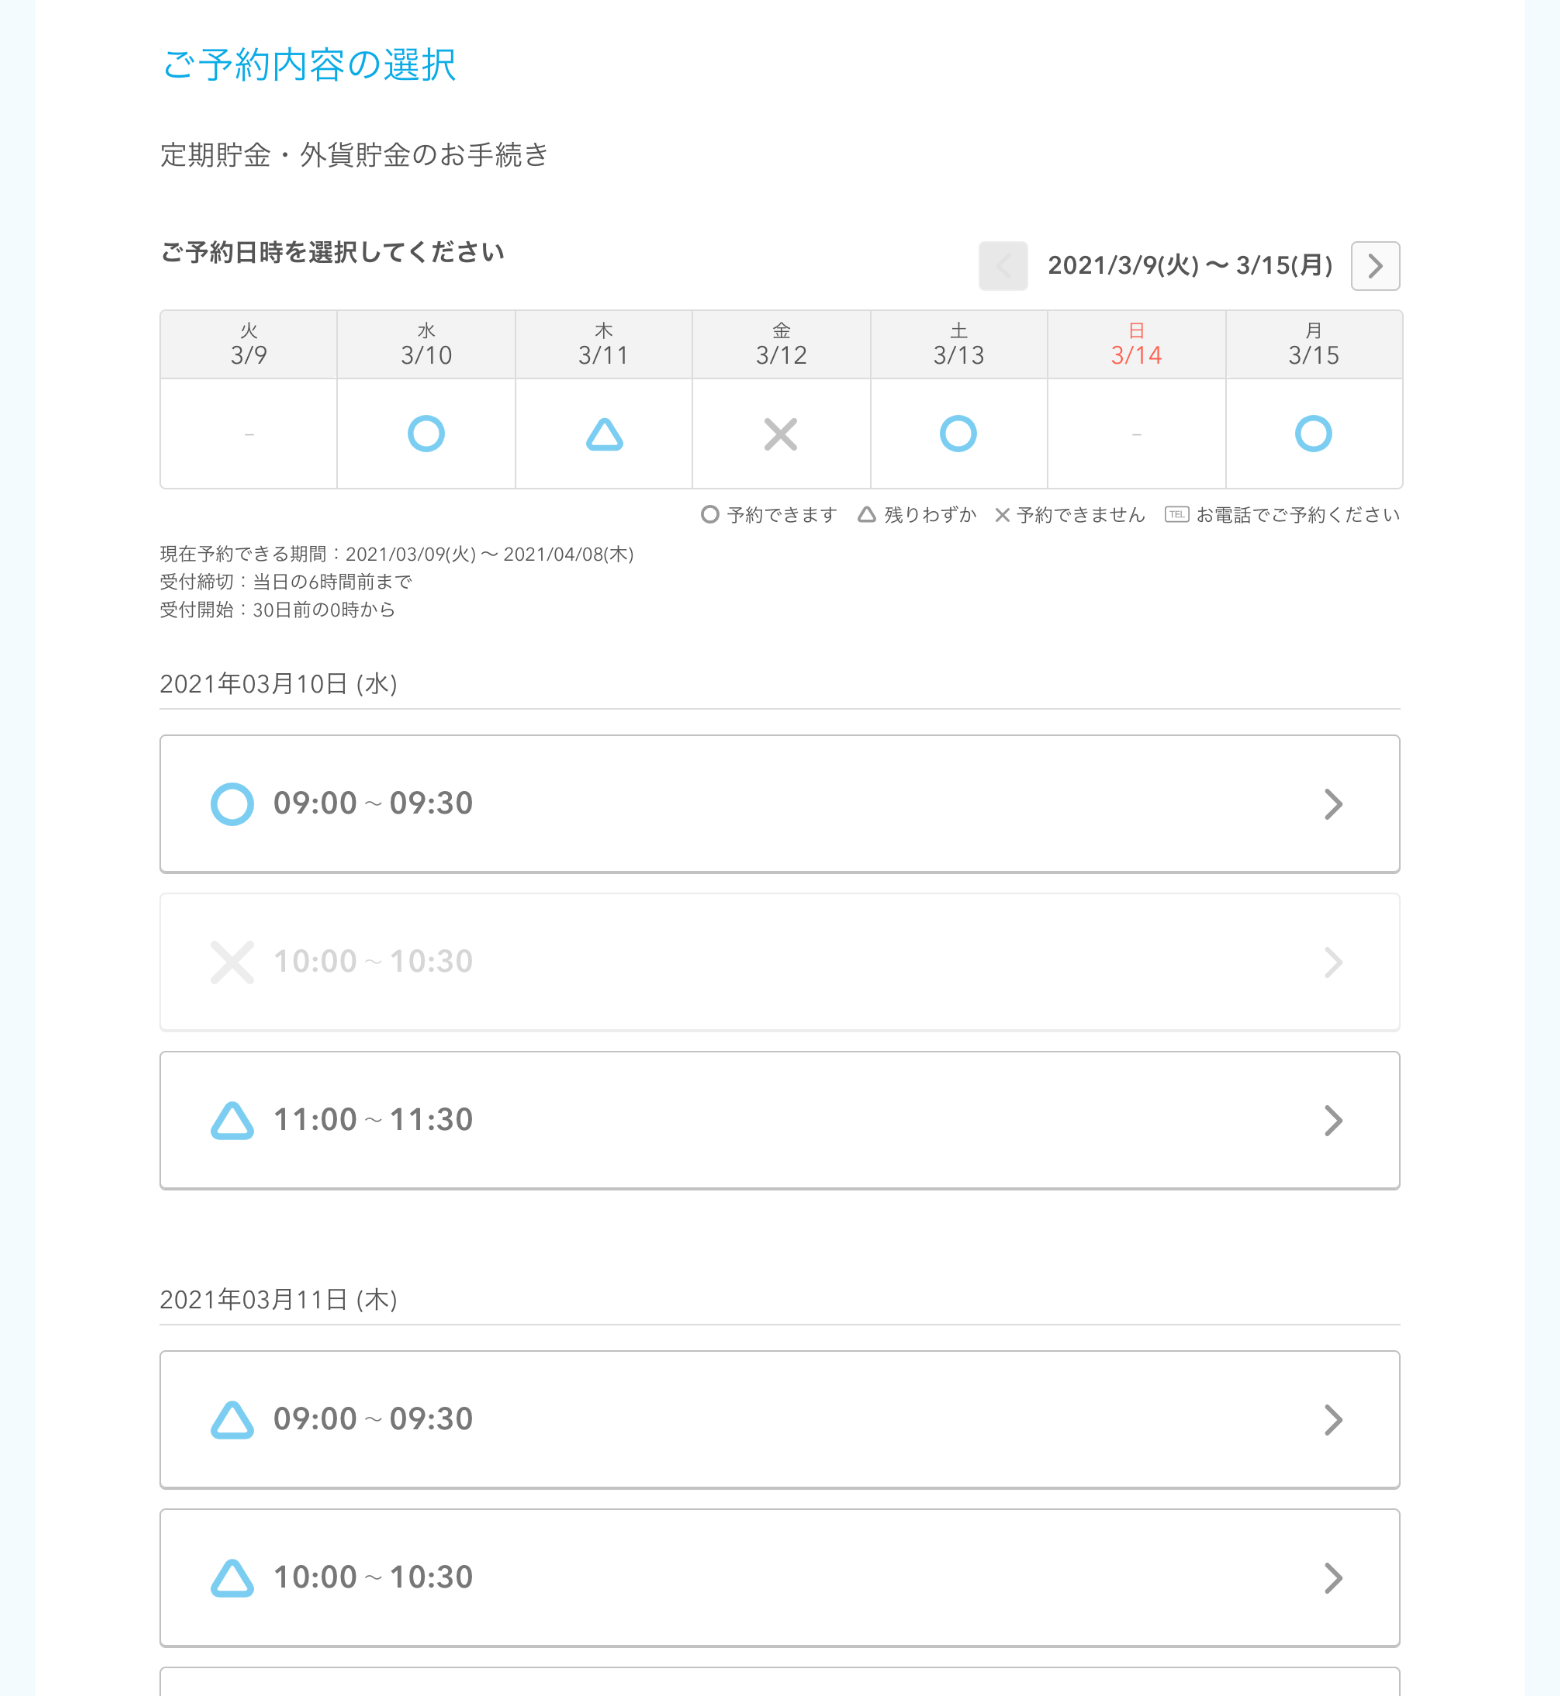Select the 火 3/9 column header
This screenshot has width=1560, height=1696.
(x=249, y=345)
